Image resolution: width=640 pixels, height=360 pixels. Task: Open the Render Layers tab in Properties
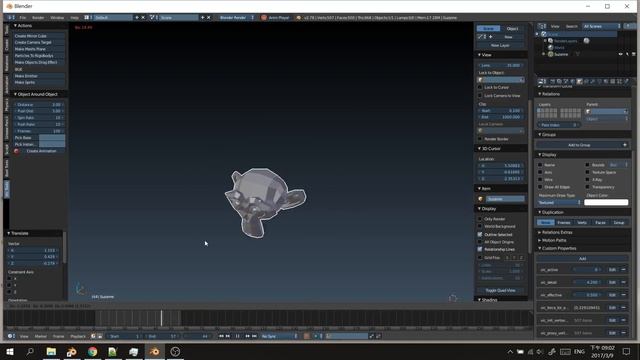click(x=560, y=82)
